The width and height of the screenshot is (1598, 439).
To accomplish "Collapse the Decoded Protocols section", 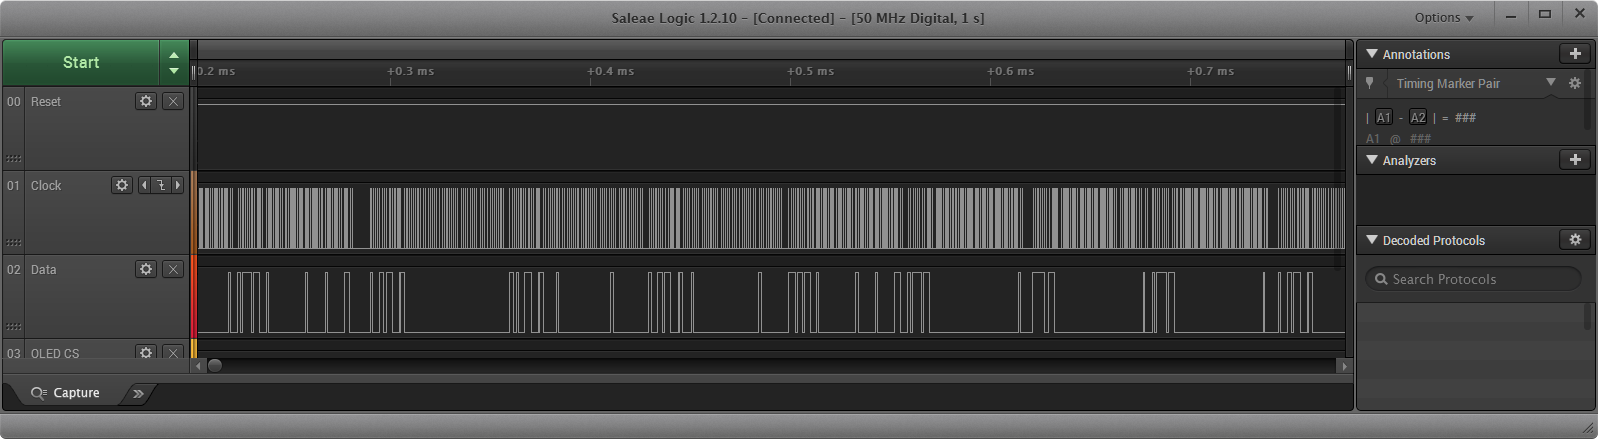I will pyautogui.click(x=1372, y=240).
